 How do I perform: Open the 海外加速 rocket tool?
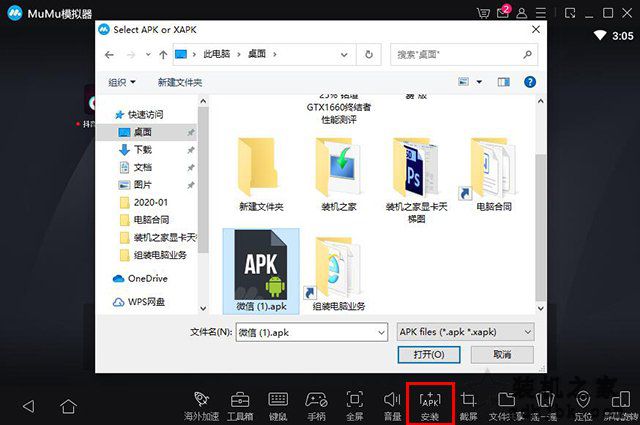coord(201,405)
